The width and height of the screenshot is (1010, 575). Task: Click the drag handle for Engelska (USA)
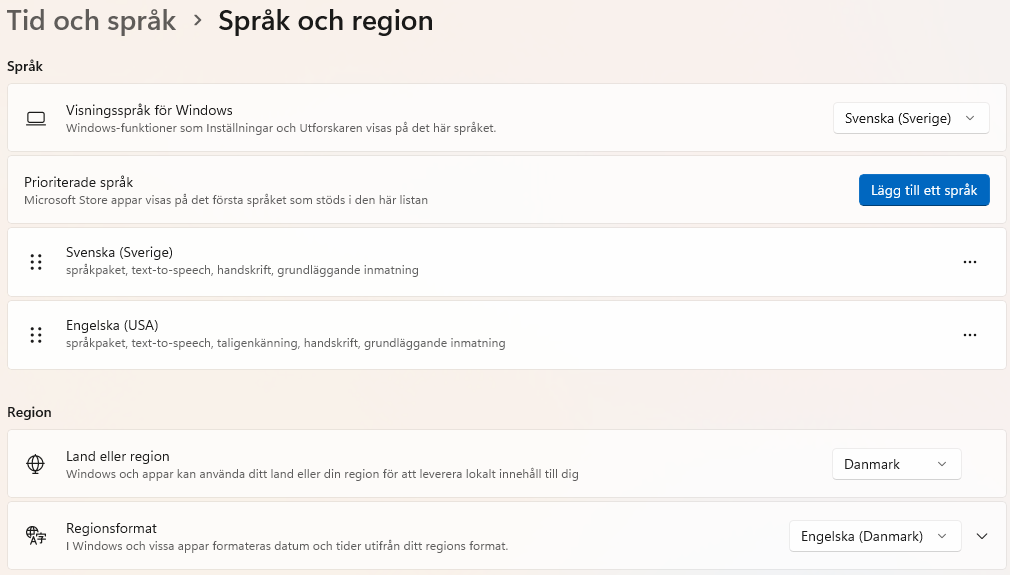pyautogui.click(x=36, y=335)
